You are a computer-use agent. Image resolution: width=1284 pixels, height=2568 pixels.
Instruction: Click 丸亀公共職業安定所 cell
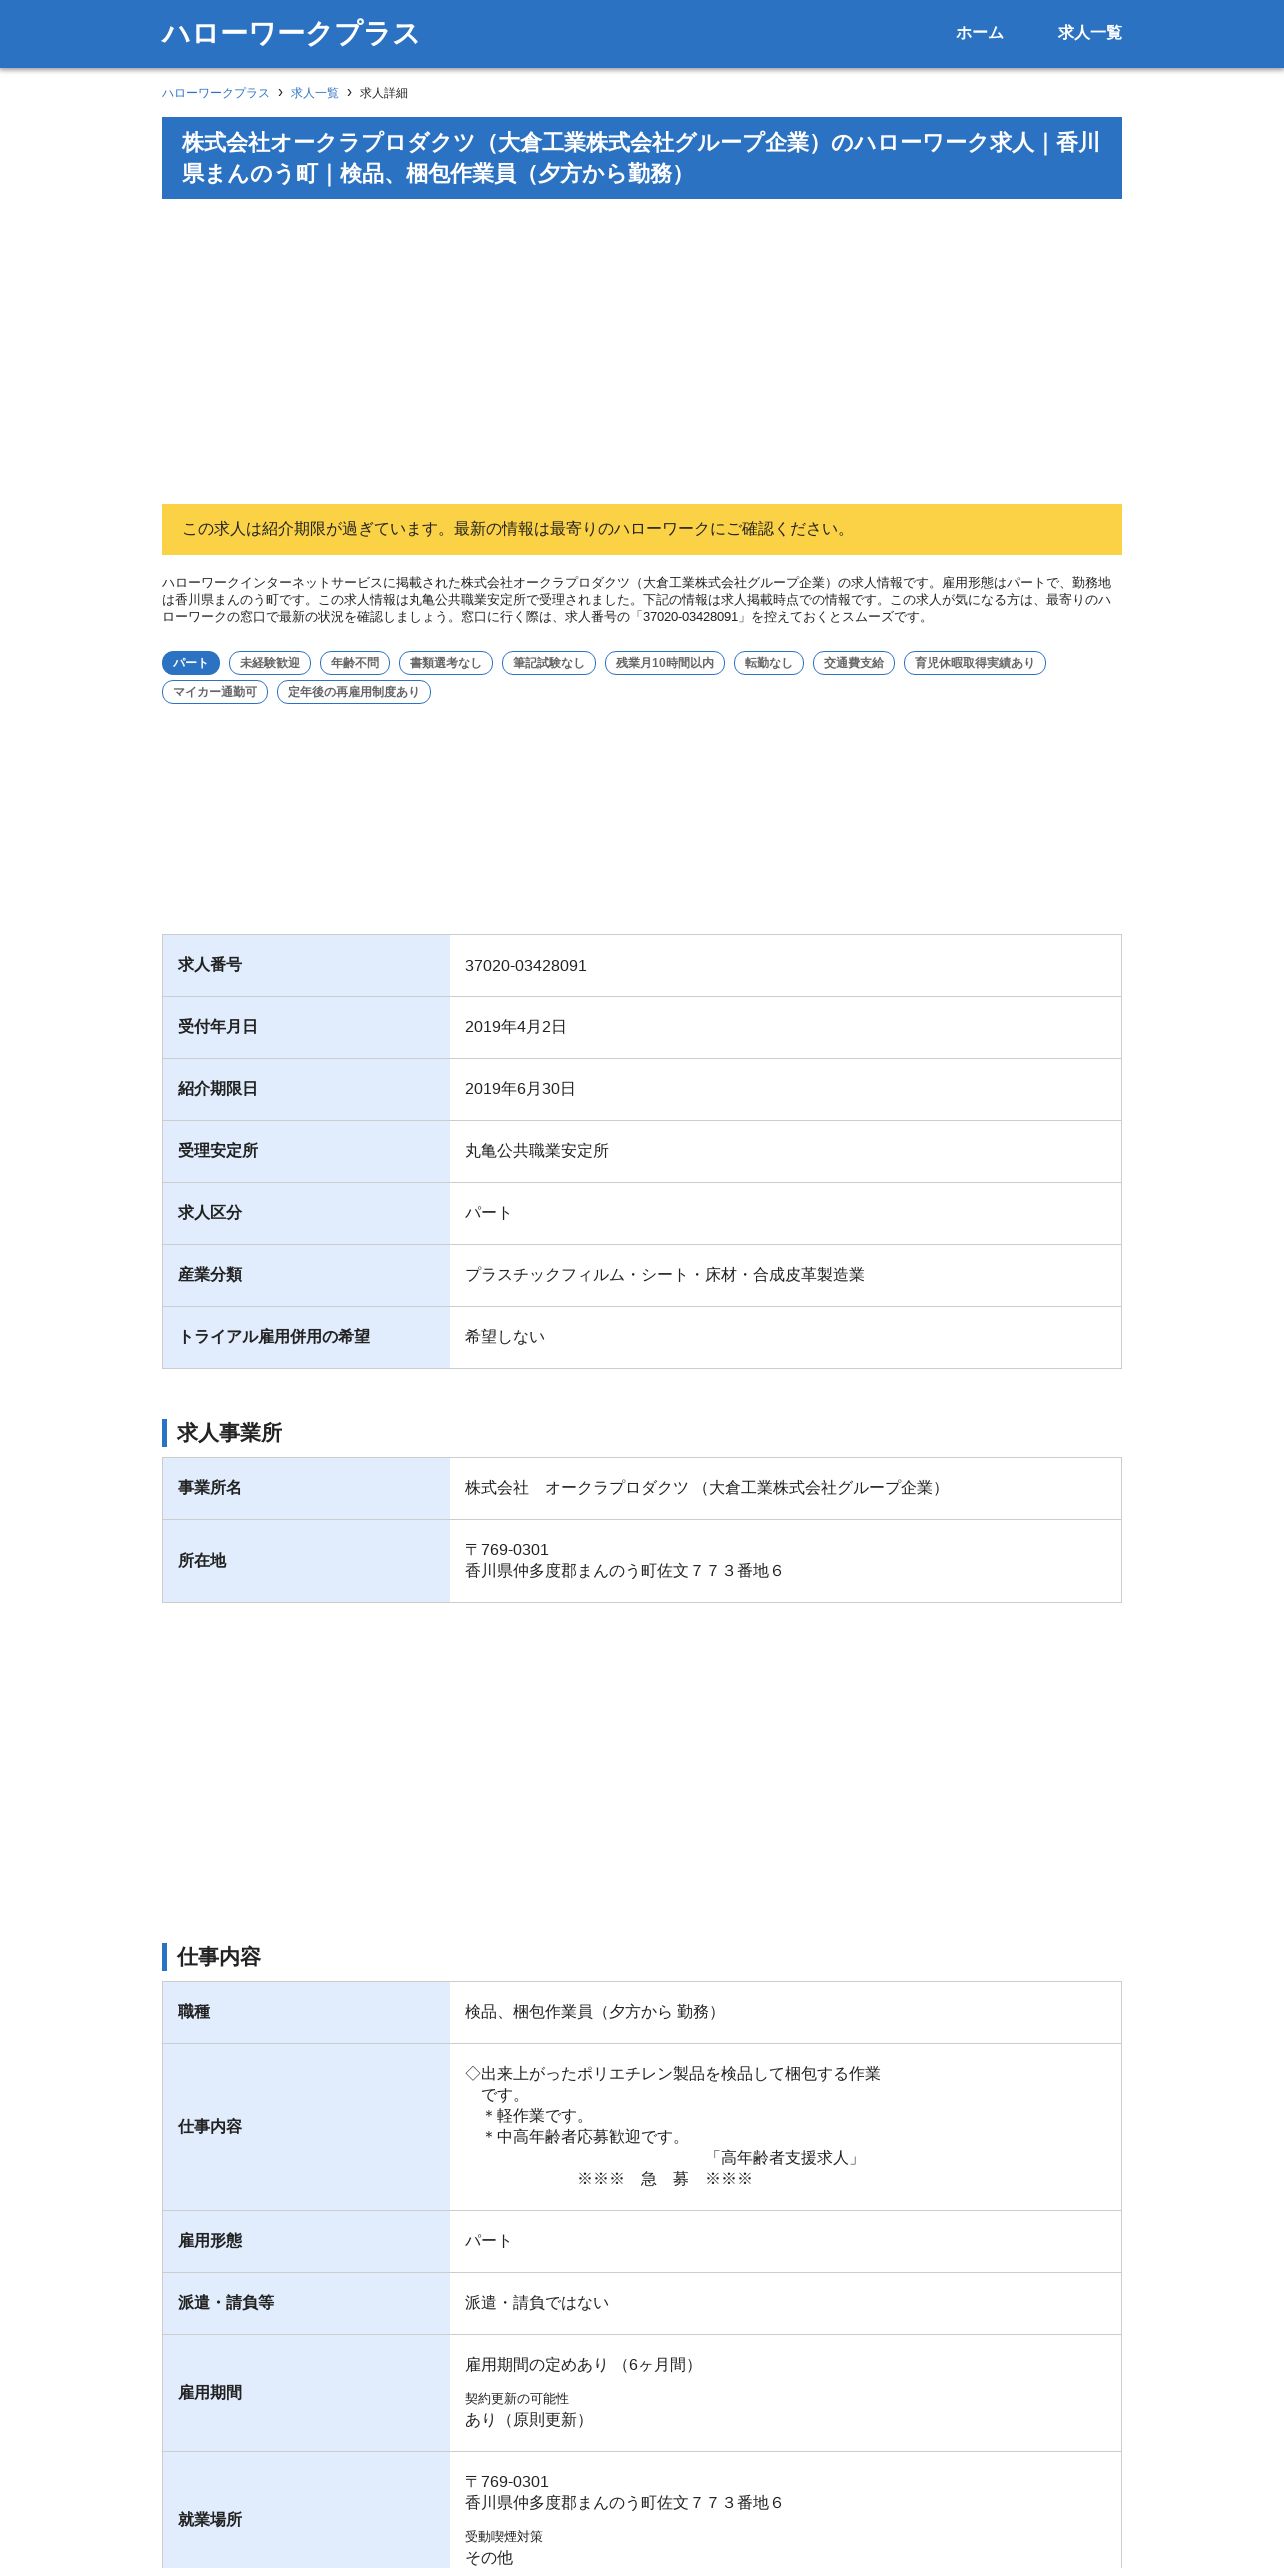(537, 1151)
